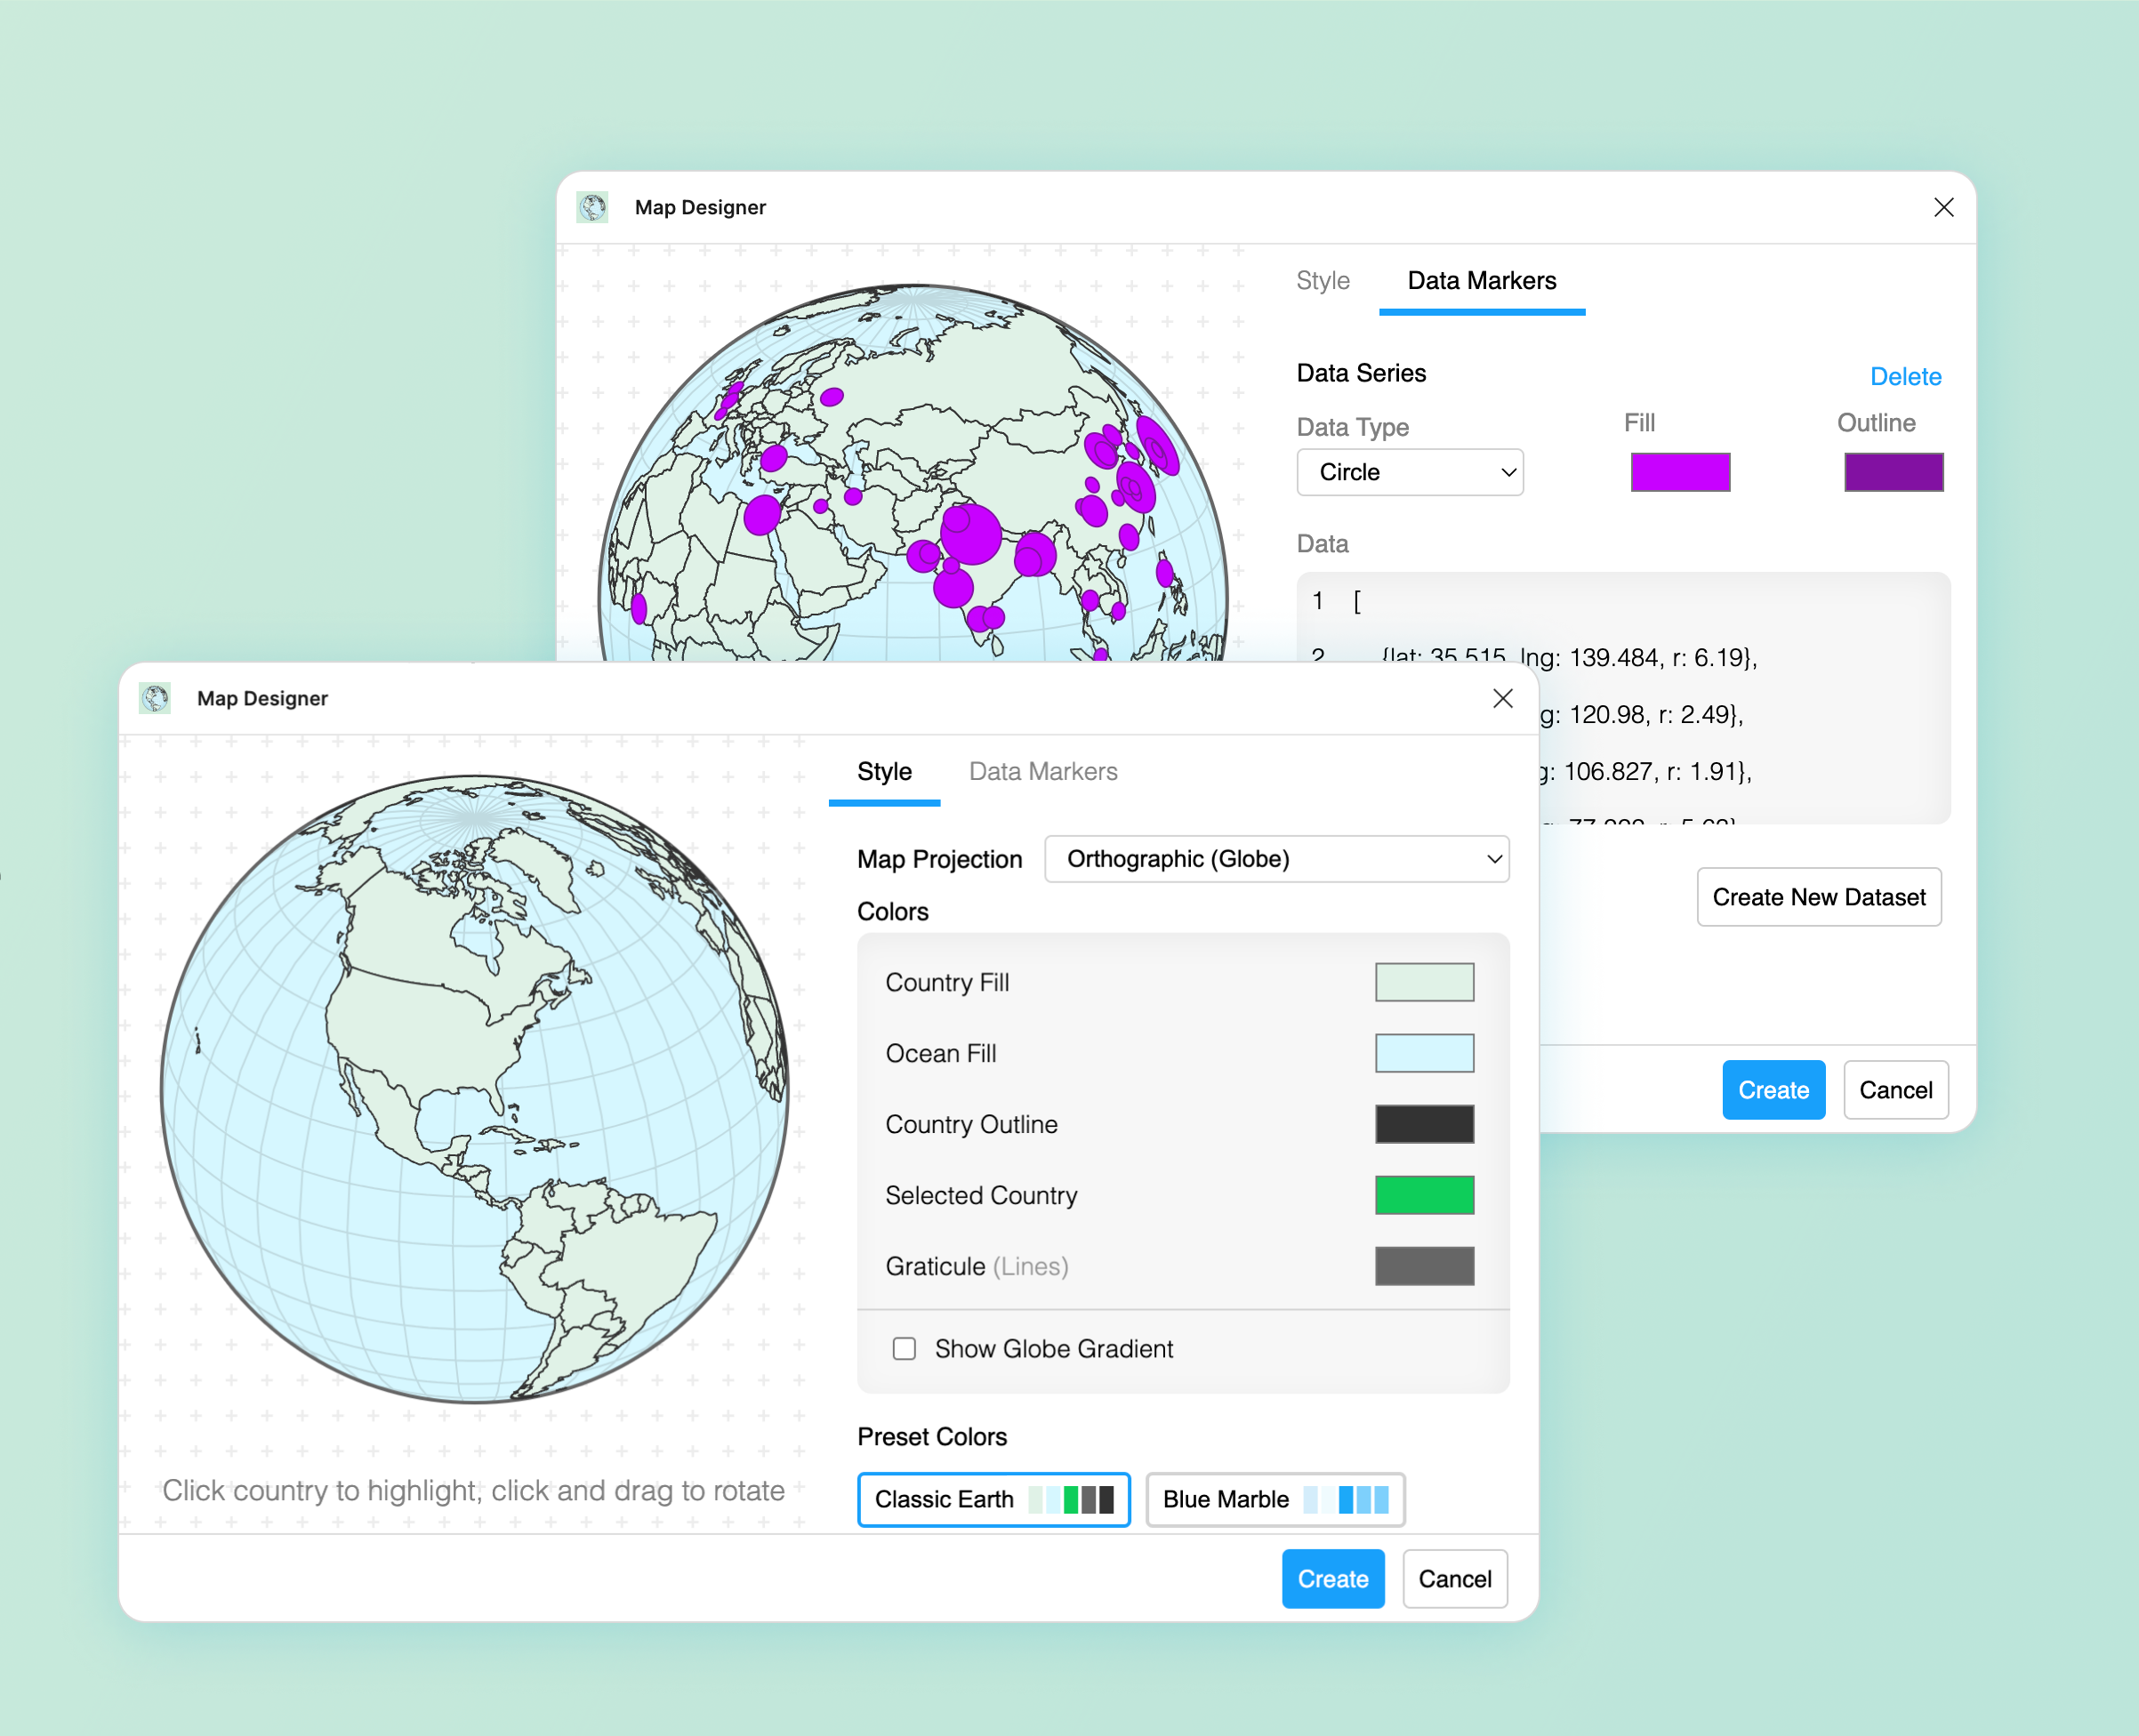Open the marker Fill magenta swatch
The width and height of the screenshot is (2139, 1736).
click(x=1679, y=472)
